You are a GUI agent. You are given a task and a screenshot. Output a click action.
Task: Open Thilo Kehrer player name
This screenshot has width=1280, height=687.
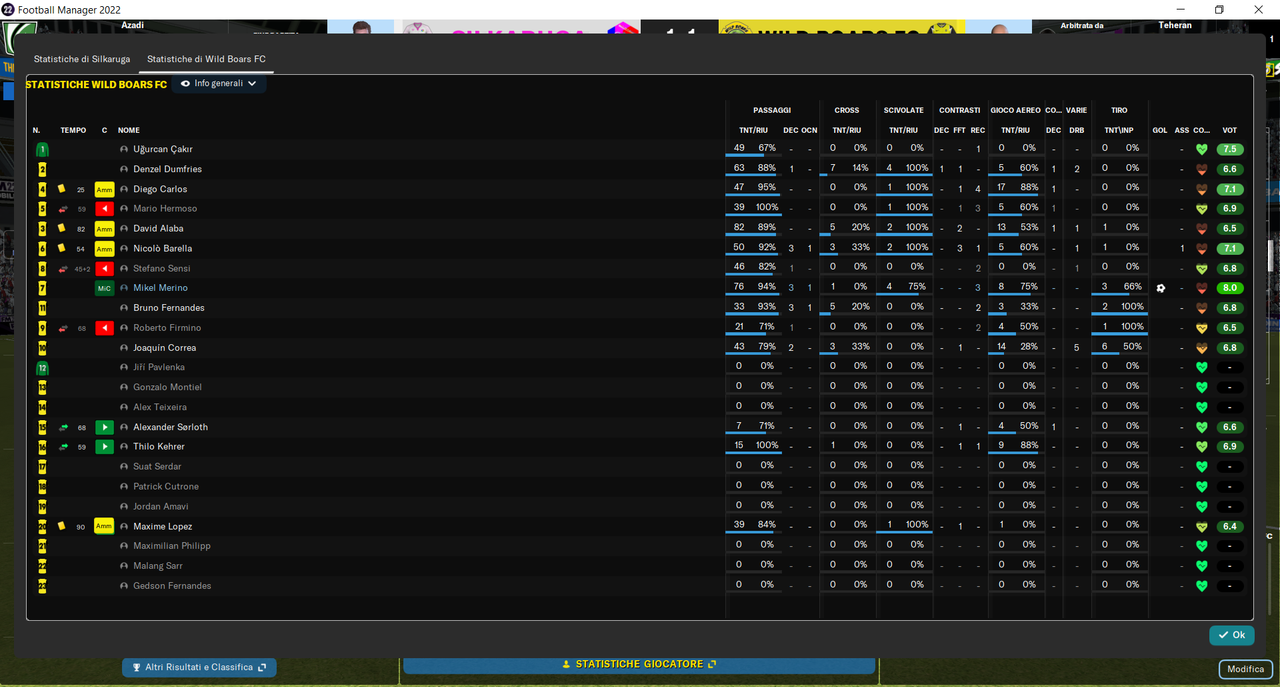159,447
